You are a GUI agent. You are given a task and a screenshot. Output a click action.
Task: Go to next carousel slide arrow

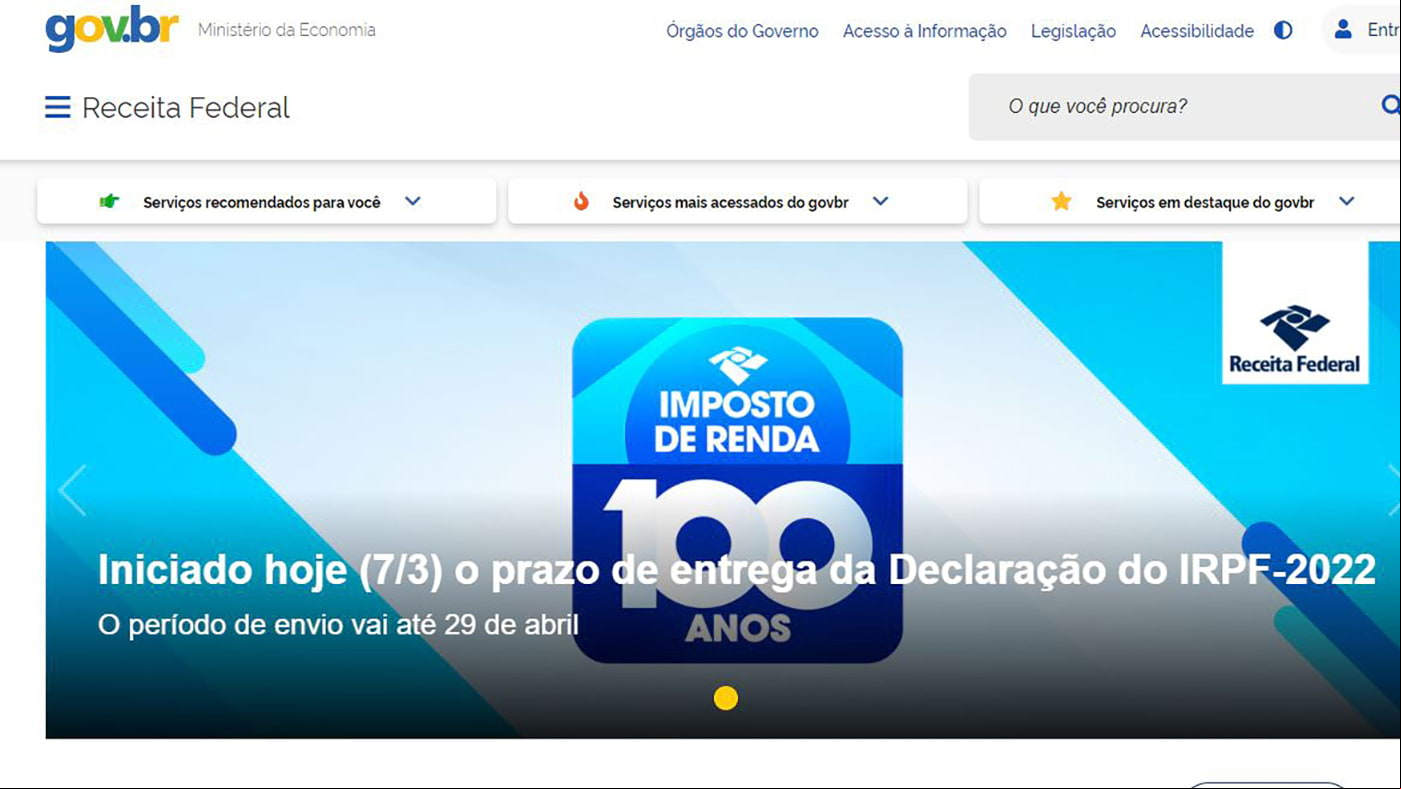click(1393, 490)
